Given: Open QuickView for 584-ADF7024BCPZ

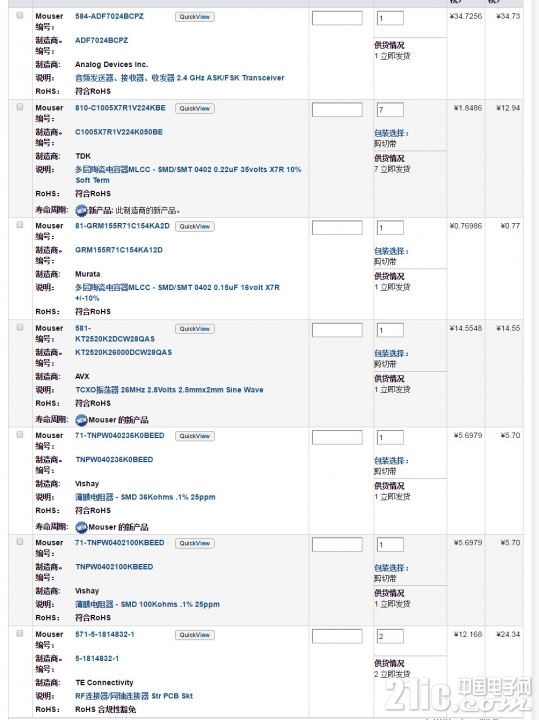Looking at the screenshot, I should [195, 17].
